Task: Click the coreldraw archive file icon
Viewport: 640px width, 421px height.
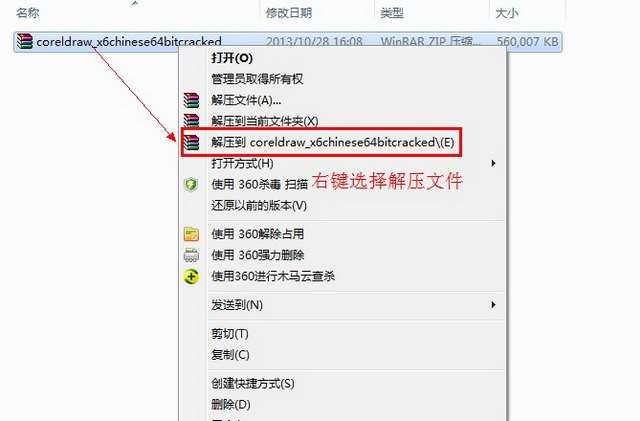Action: click(24, 41)
